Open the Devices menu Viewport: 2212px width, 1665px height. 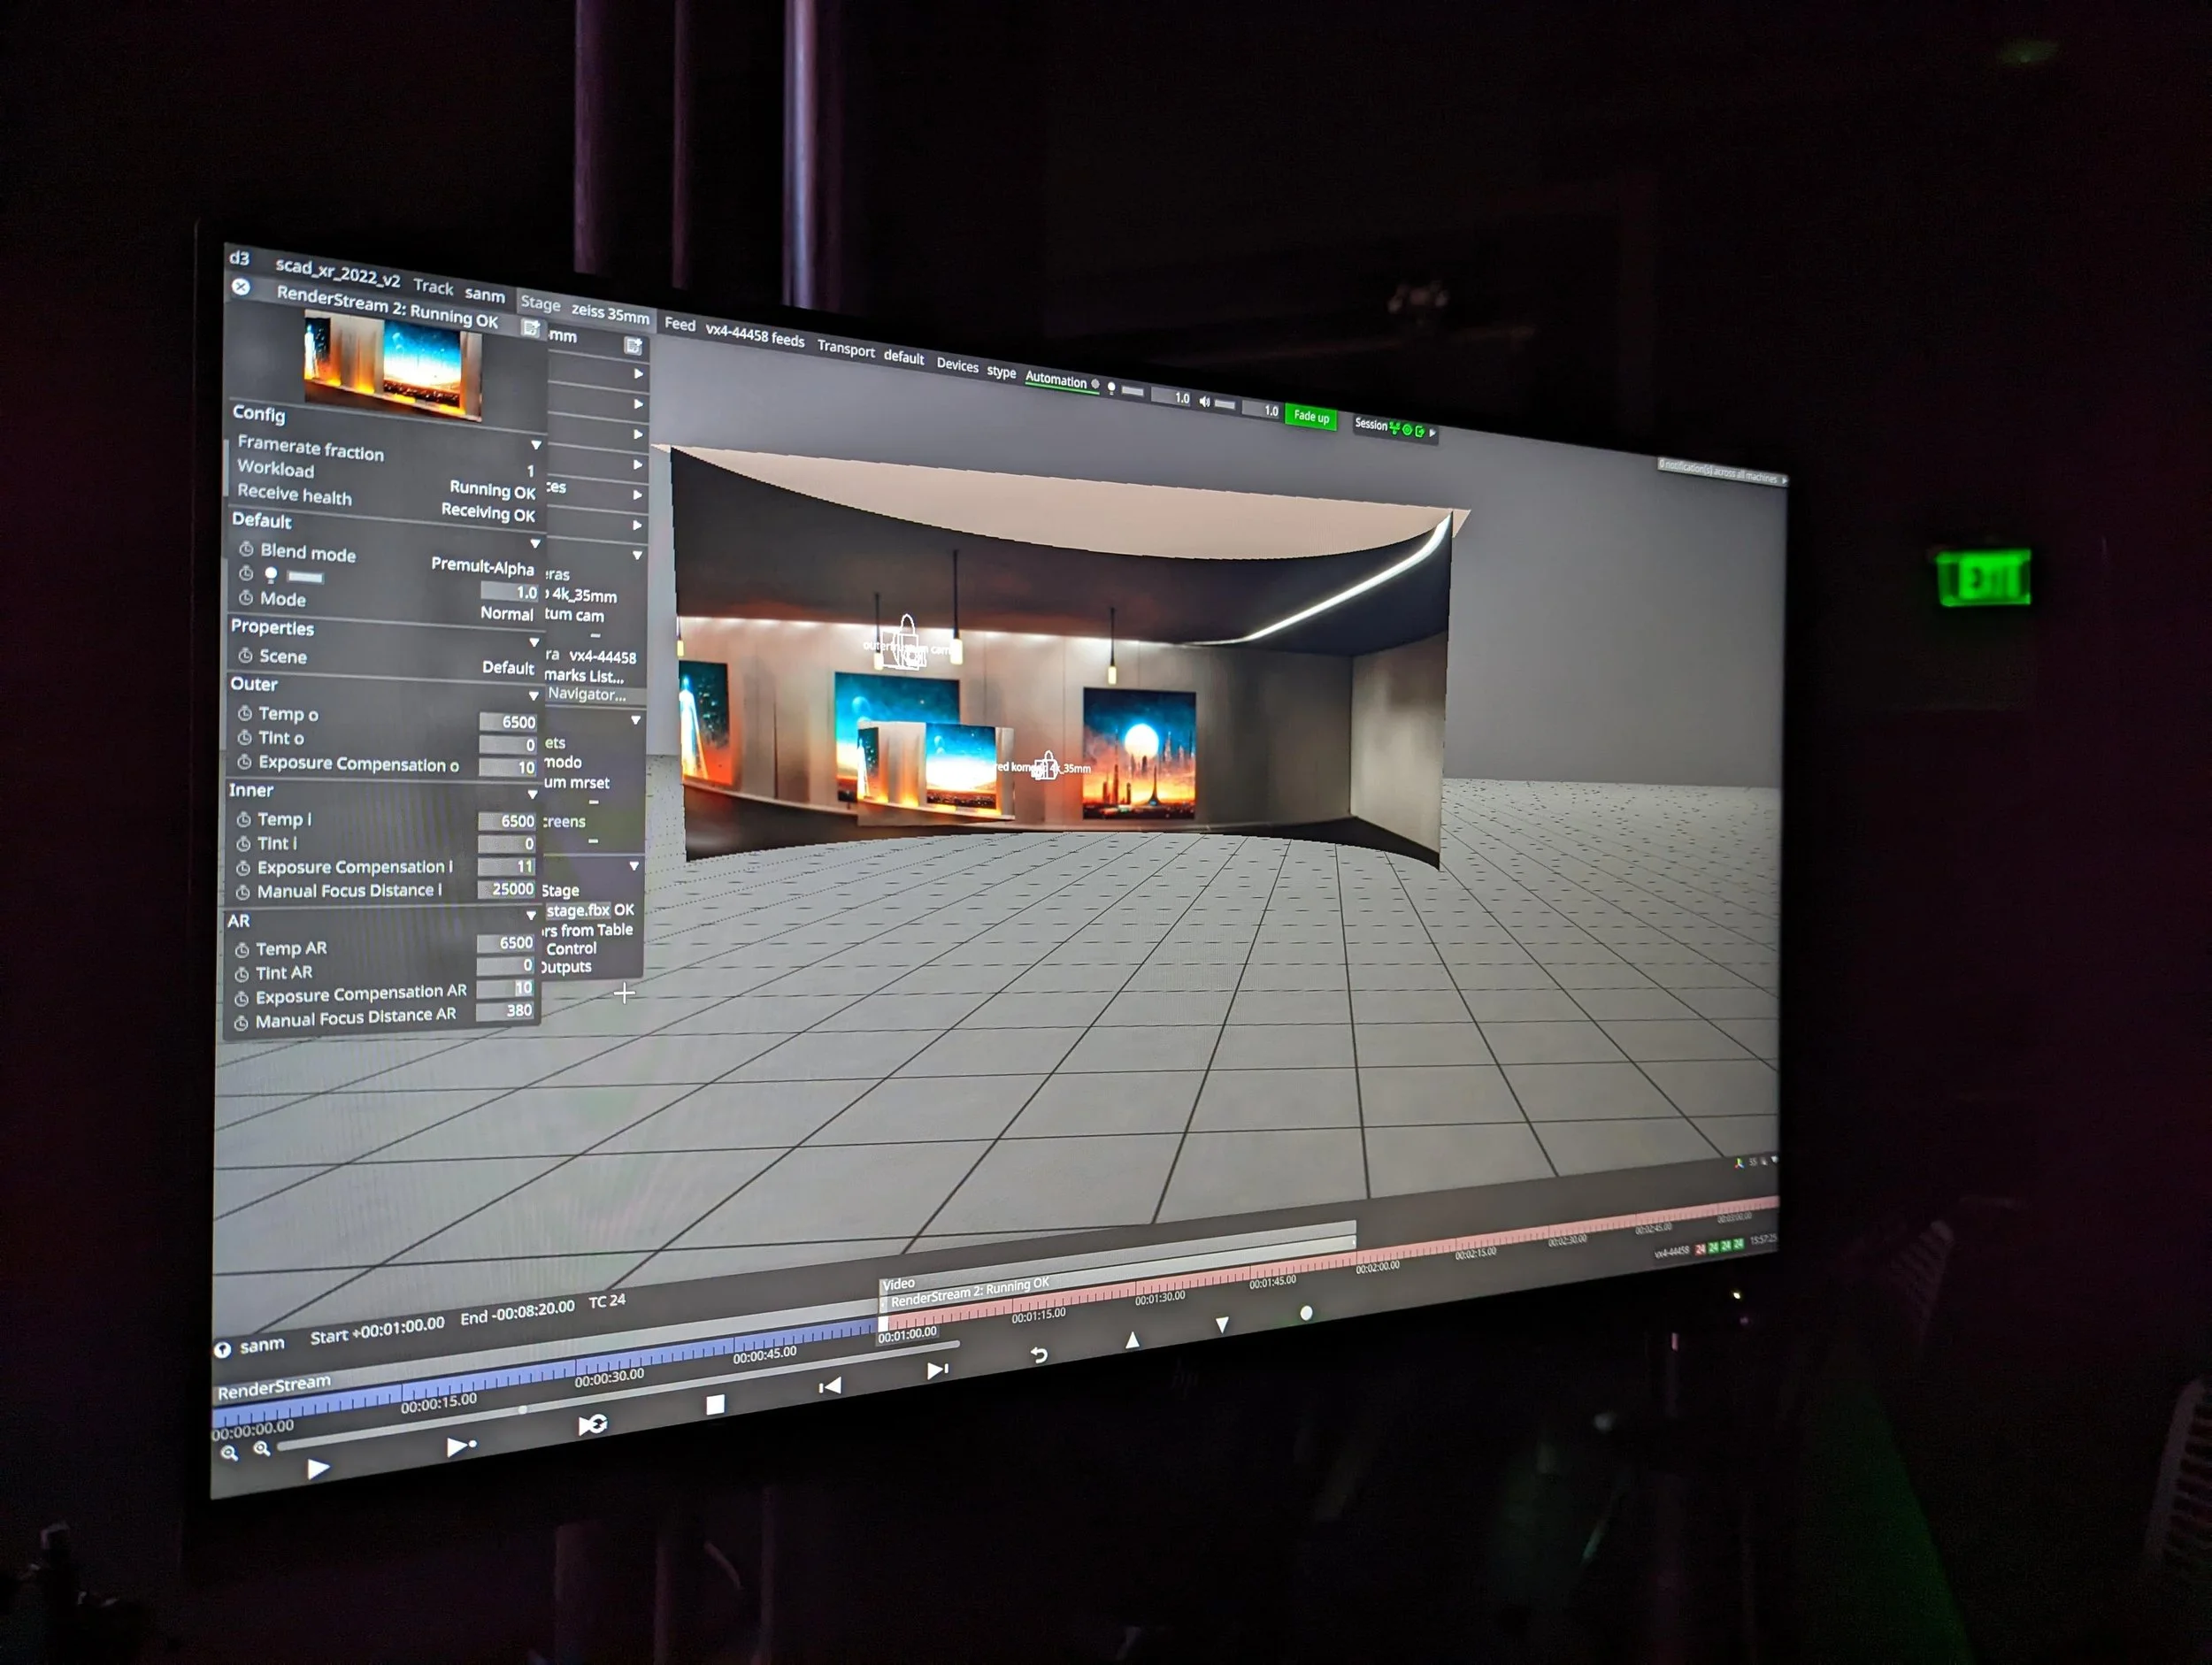(x=957, y=365)
